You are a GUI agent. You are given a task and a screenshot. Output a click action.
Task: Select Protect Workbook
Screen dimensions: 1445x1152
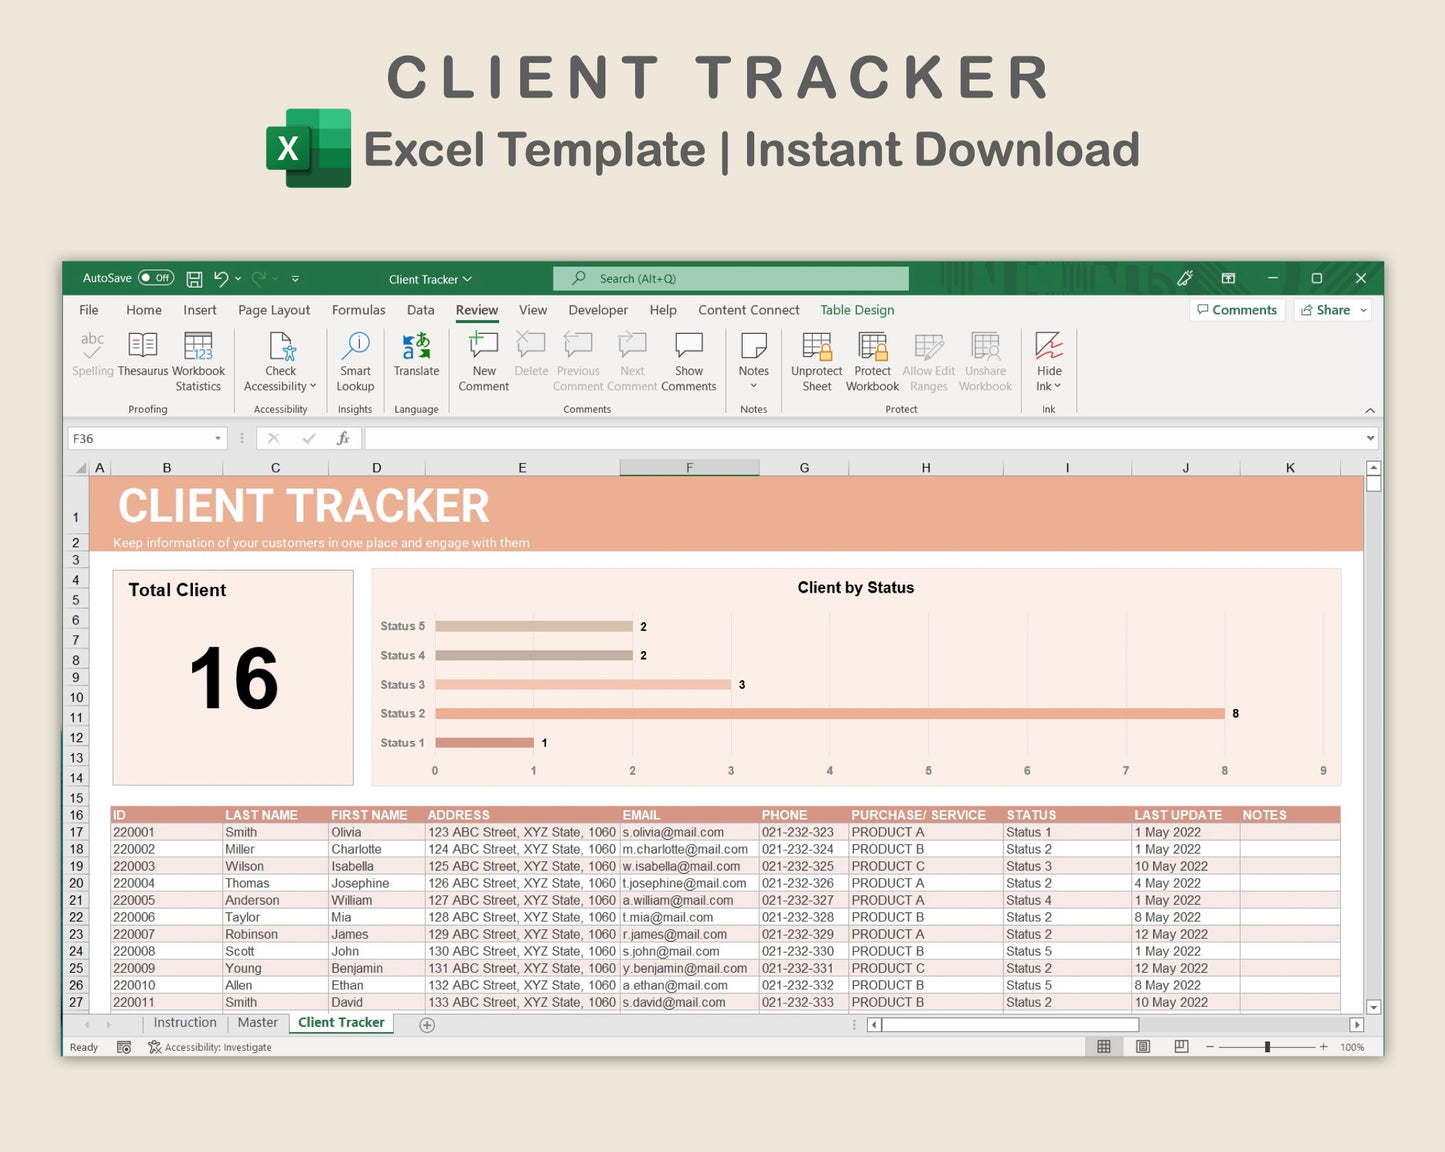871,362
